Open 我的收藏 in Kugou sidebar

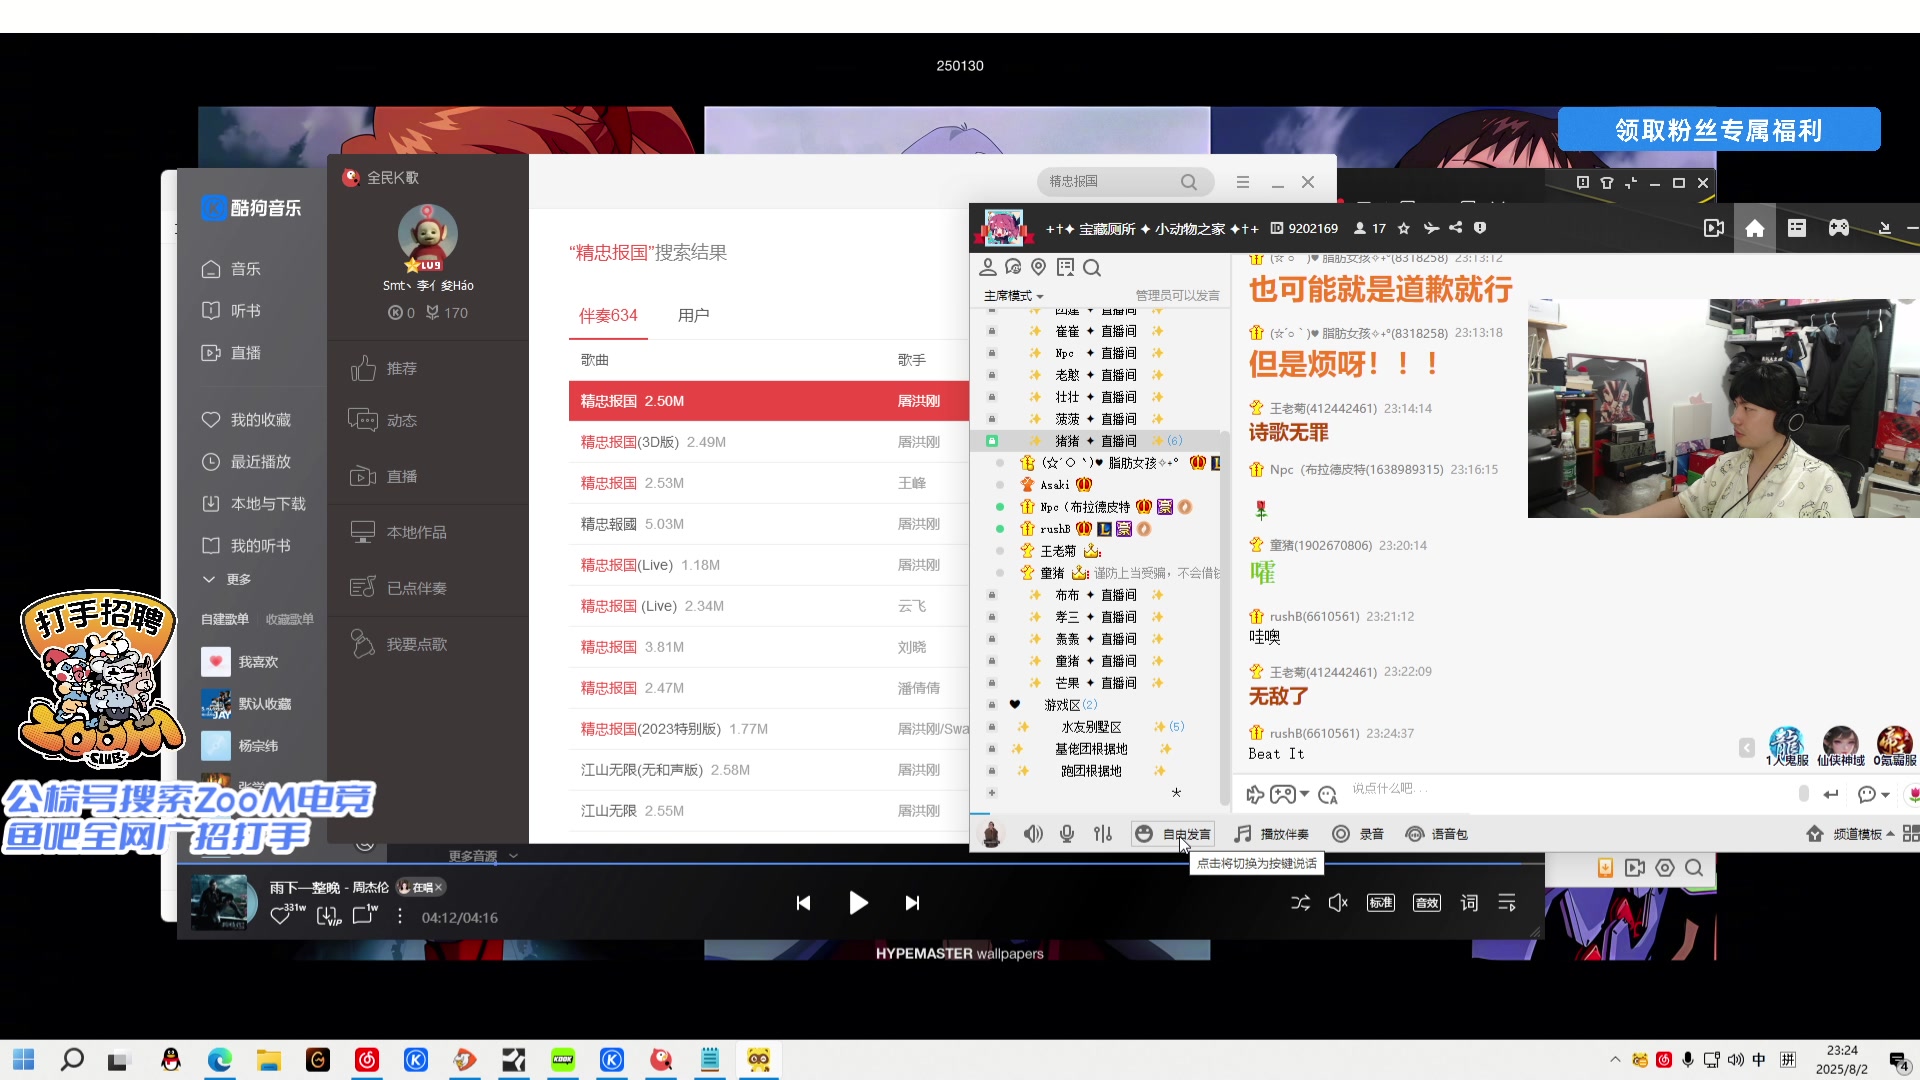click(x=247, y=420)
